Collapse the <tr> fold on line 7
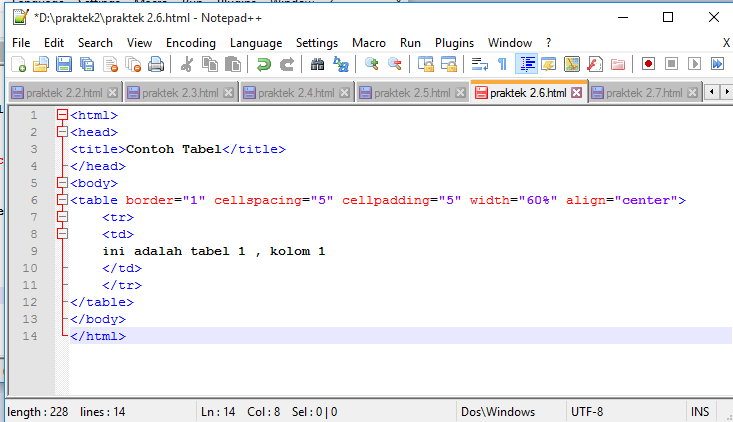Viewport: 733px width, 422px height. [x=62, y=217]
